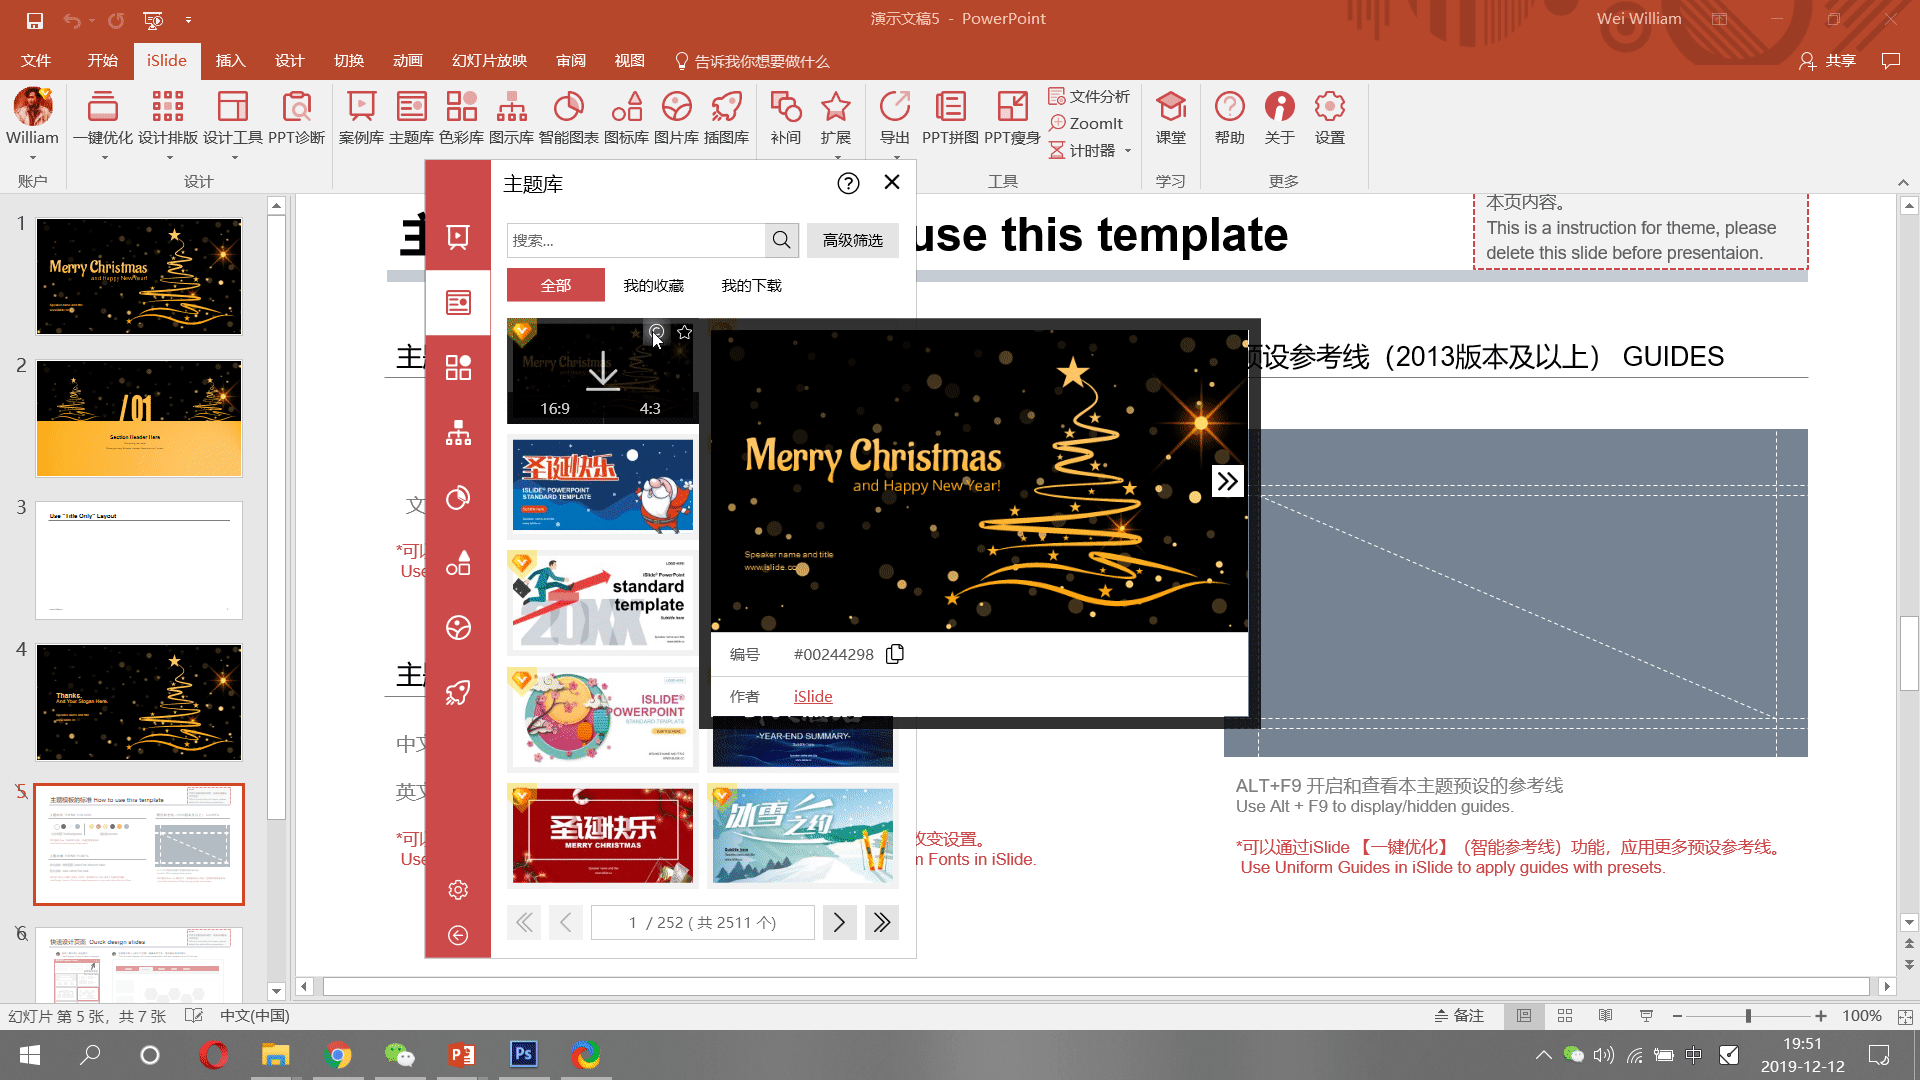
Task: Select 4:3 ratio on Christmas theme
Action: pyautogui.click(x=650, y=408)
